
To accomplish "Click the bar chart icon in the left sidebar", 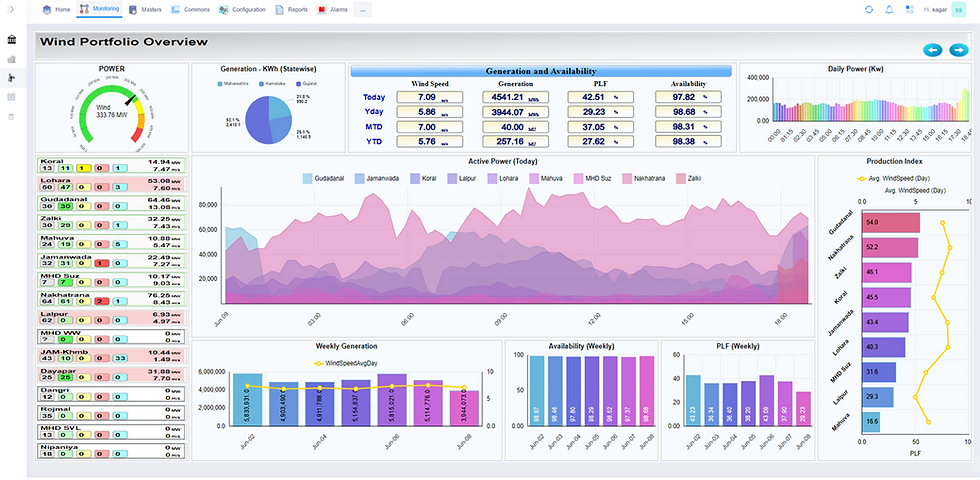I will [11, 59].
